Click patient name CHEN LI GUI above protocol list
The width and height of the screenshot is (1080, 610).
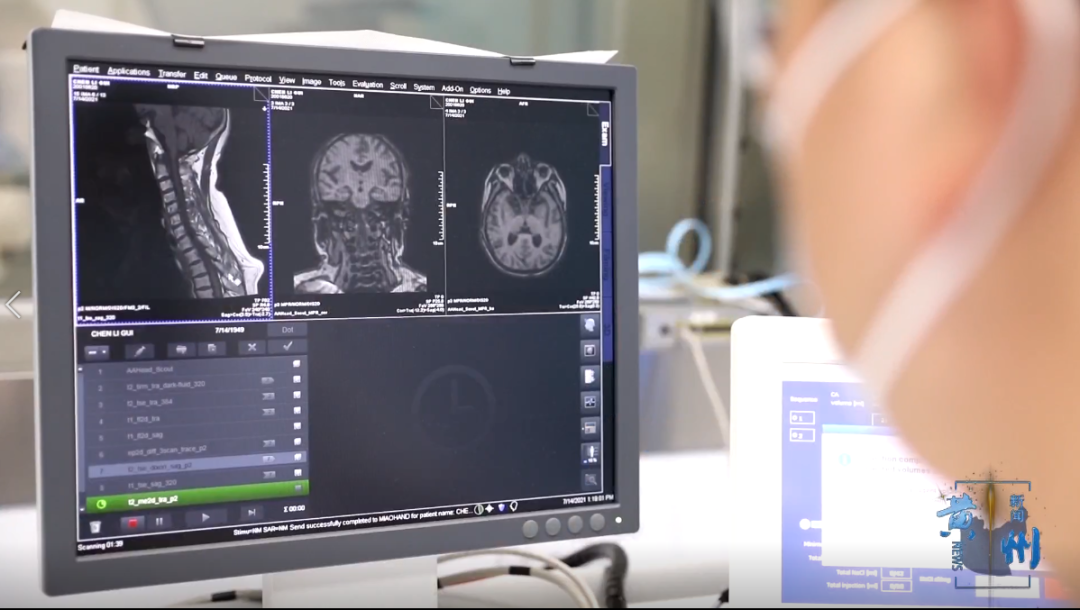113,334
